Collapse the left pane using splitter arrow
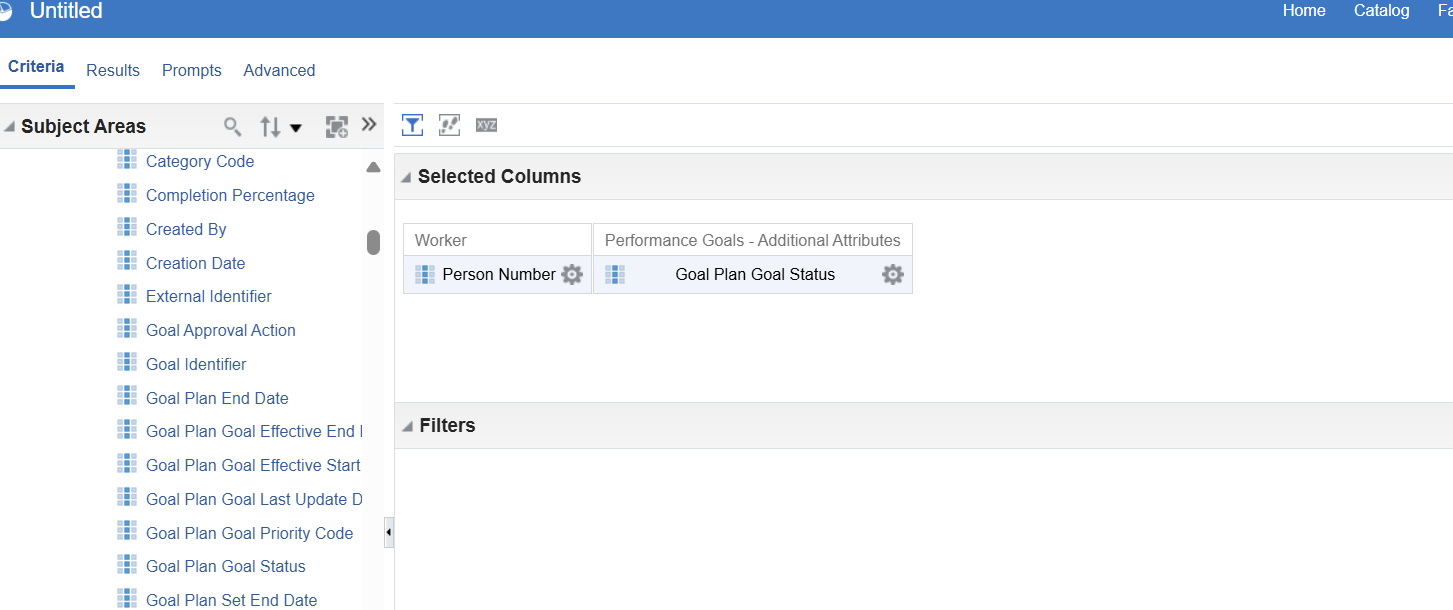 (x=389, y=533)
